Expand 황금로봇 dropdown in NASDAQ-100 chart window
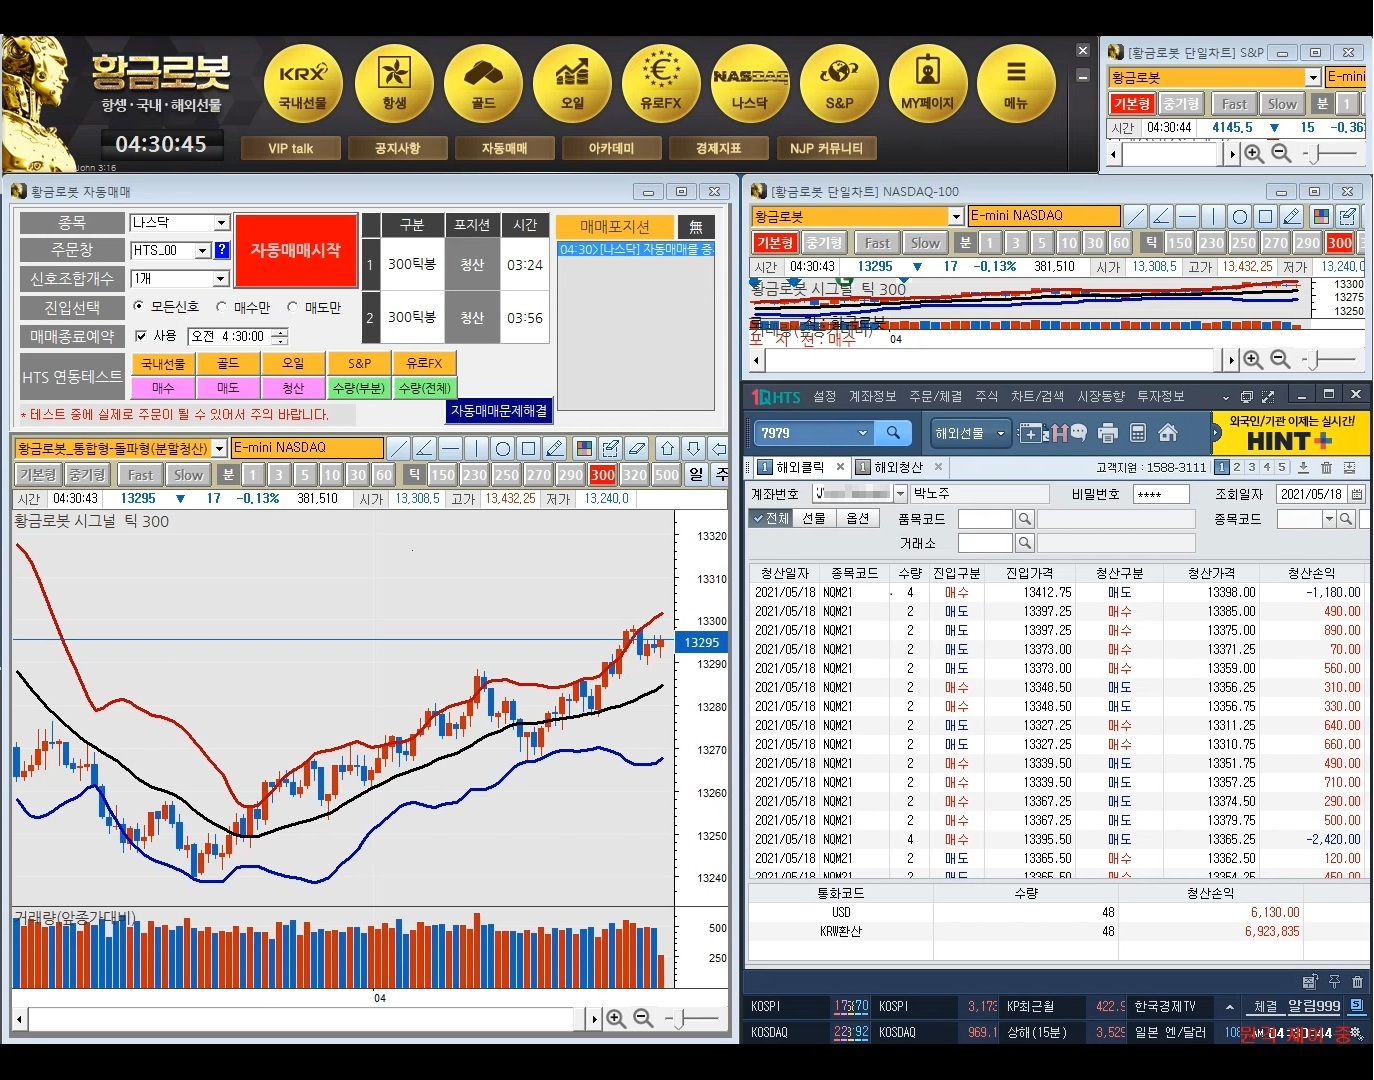Image resolution: width=1374 pixels, height=1080 pixels. point(956,216)
